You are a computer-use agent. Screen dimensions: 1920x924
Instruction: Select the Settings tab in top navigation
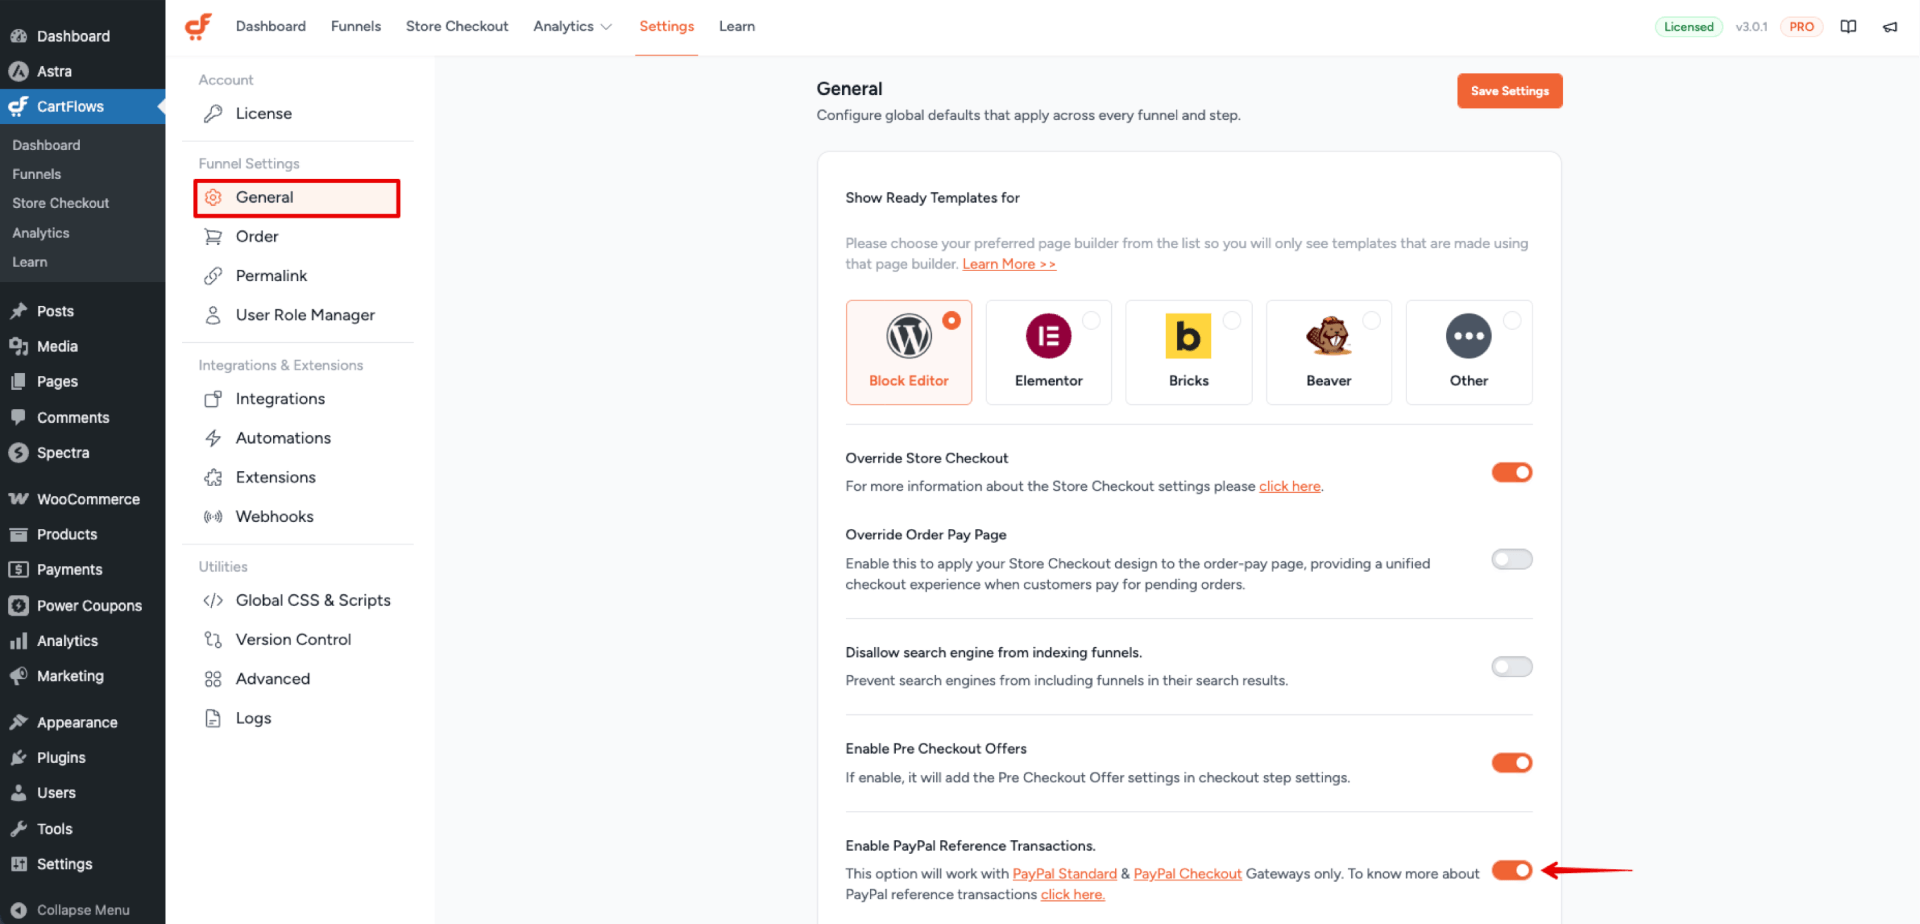(x=667, y=27)
